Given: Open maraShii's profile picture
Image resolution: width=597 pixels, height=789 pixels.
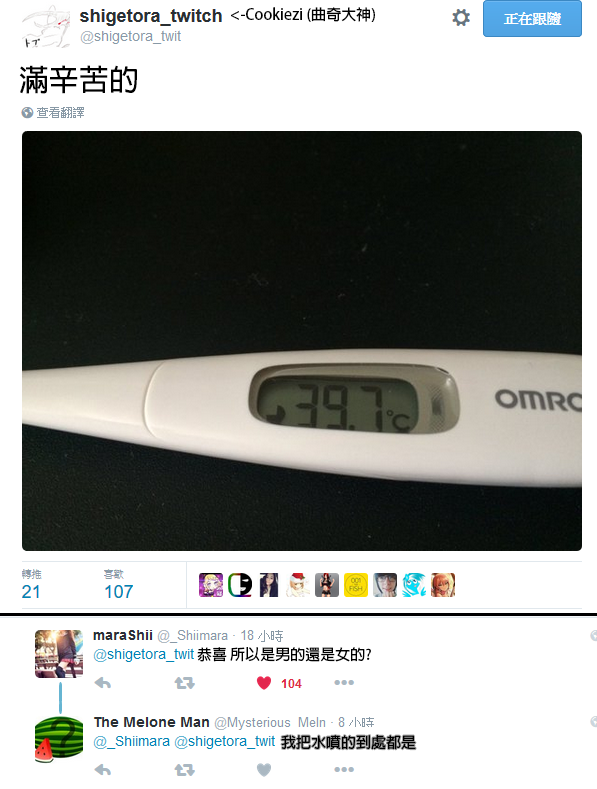Looking at the screenshot, I should pyautogui.click(x=59, y=654).
